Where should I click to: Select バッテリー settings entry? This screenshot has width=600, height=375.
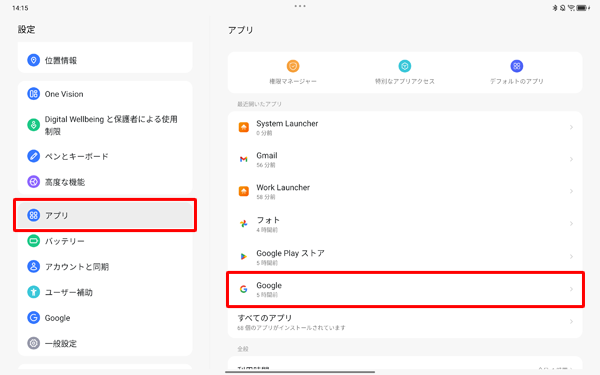point(105,241)
